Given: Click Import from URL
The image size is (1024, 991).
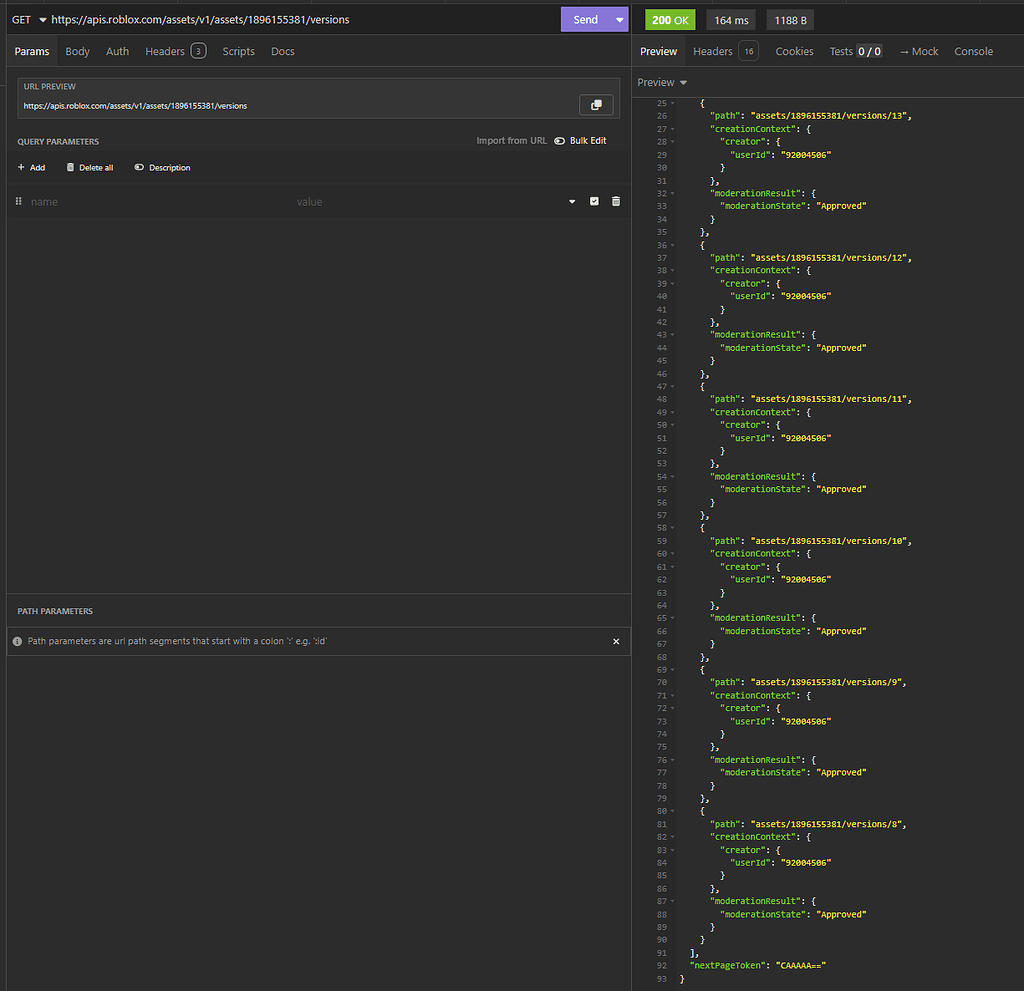Looking at the screenshot, I should (511, 140).
